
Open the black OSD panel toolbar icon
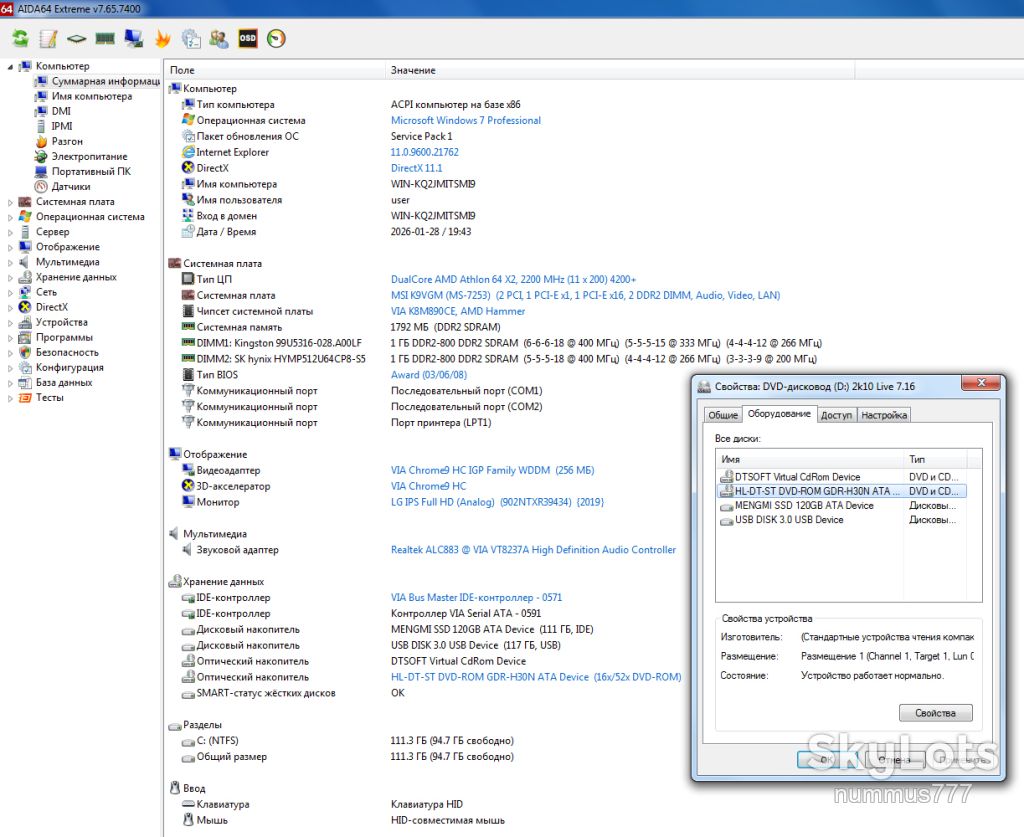[248, 39]
